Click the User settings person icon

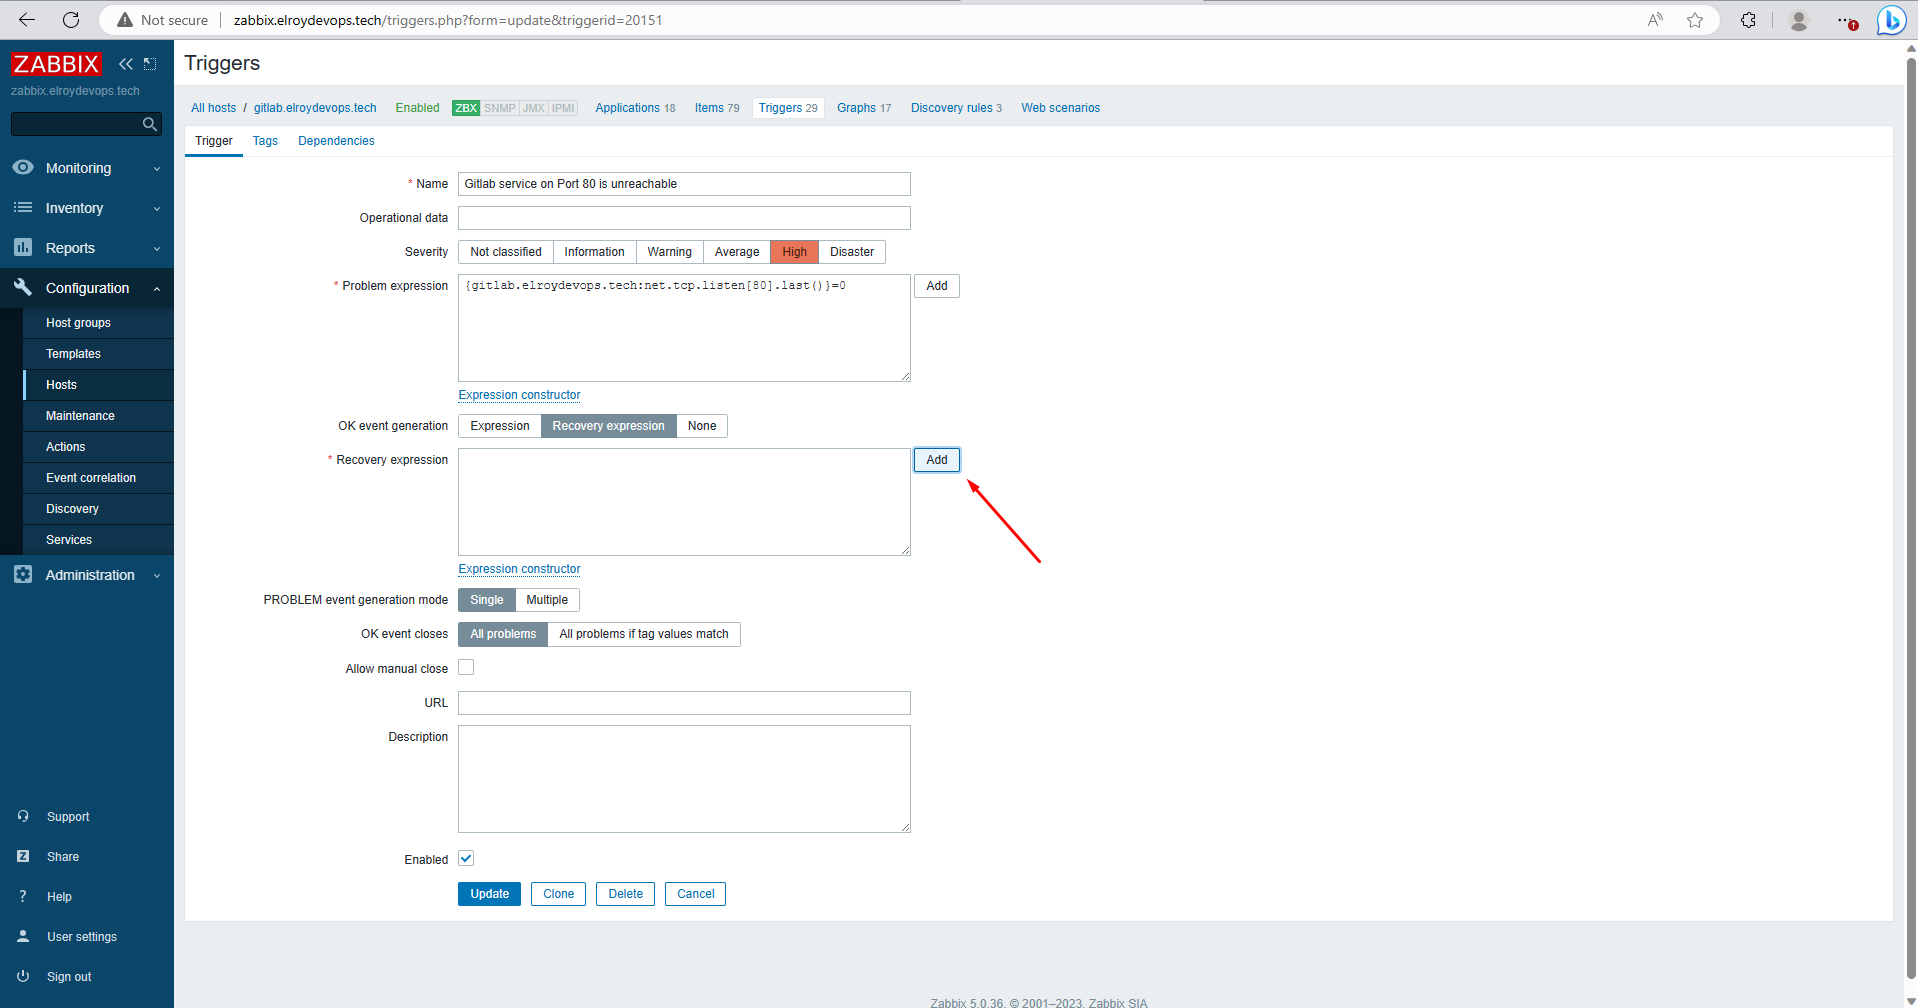coord(23,936)
